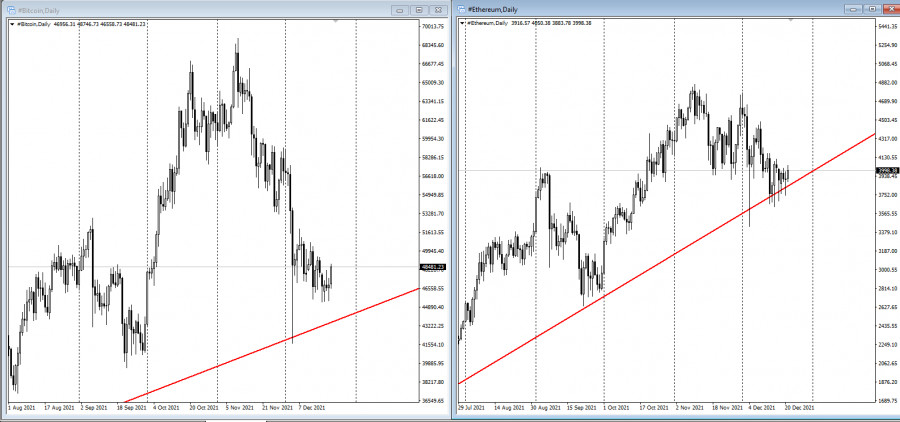Image resolution: width=900 pixels, height=422 pixels.
Task: Click the 2 Sep 2021 date label
Action: tap(94, 408)
